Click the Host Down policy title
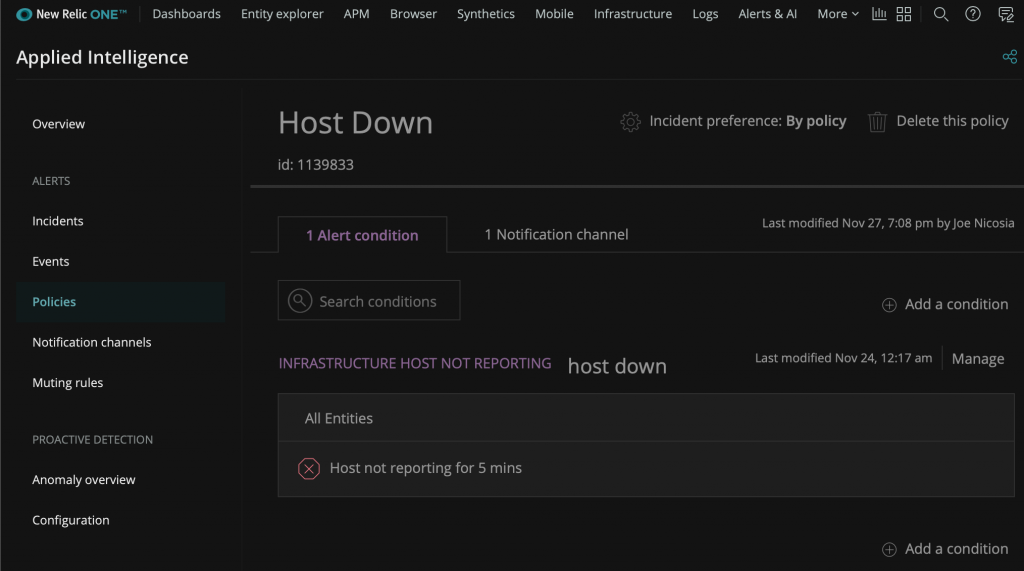Image resolution: width=1024 pixels, height=571 pixels. 355,123
